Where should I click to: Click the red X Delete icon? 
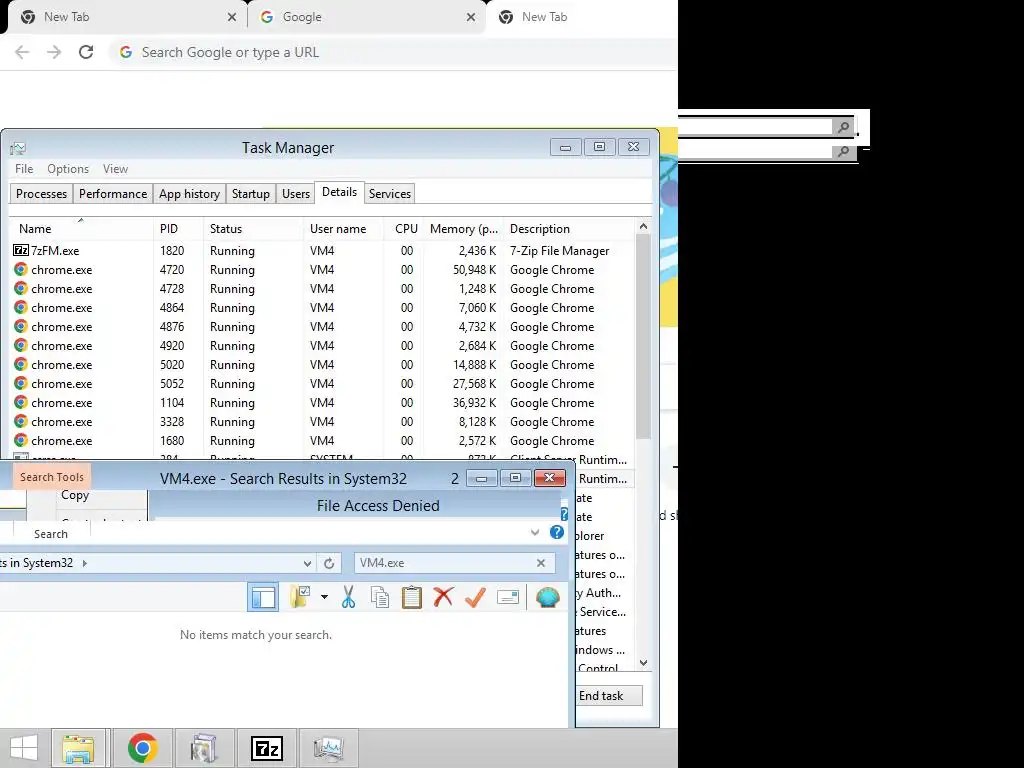click(443, 597)
